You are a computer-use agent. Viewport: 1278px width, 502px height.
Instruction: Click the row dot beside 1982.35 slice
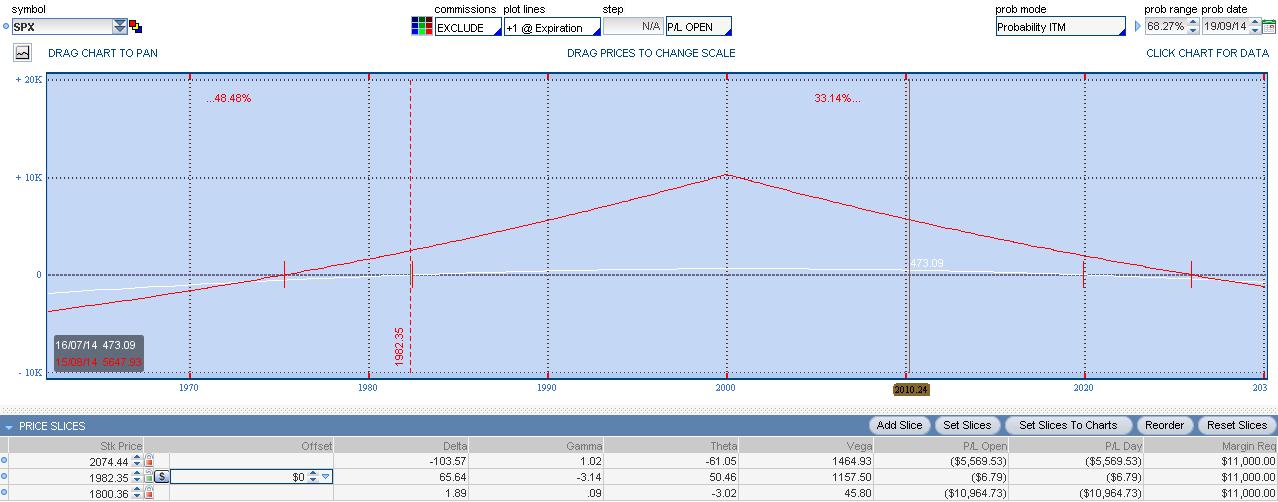pyautogui.click(x=4, y=477)
